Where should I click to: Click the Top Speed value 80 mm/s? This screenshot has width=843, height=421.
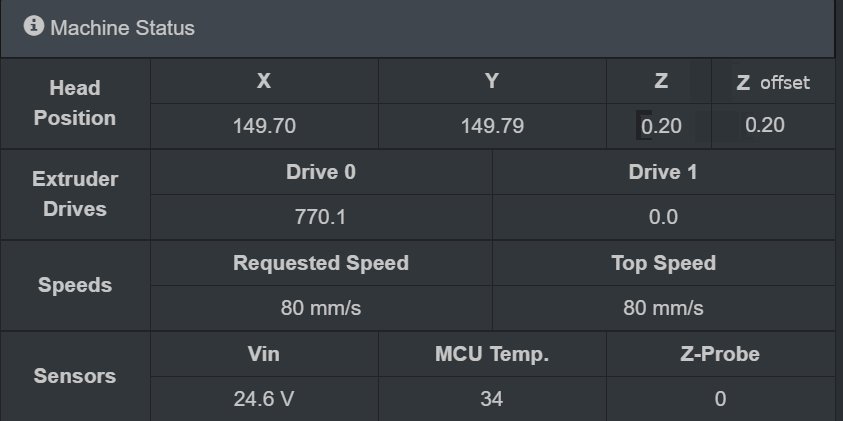(663, 308)
